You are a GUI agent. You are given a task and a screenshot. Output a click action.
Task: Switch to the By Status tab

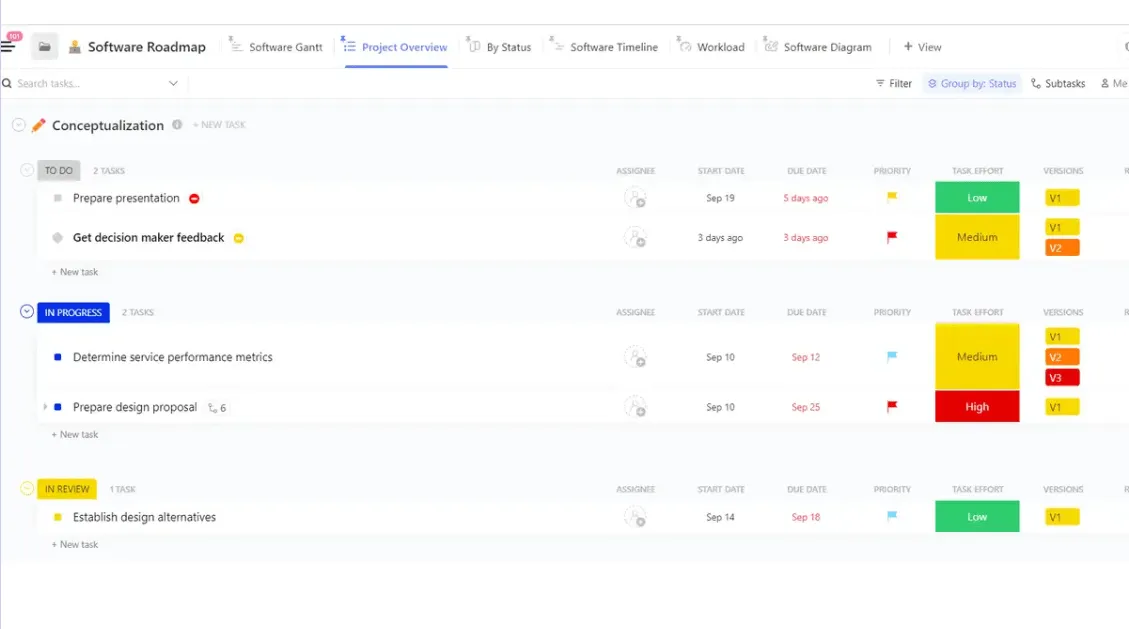pos(500,47)
